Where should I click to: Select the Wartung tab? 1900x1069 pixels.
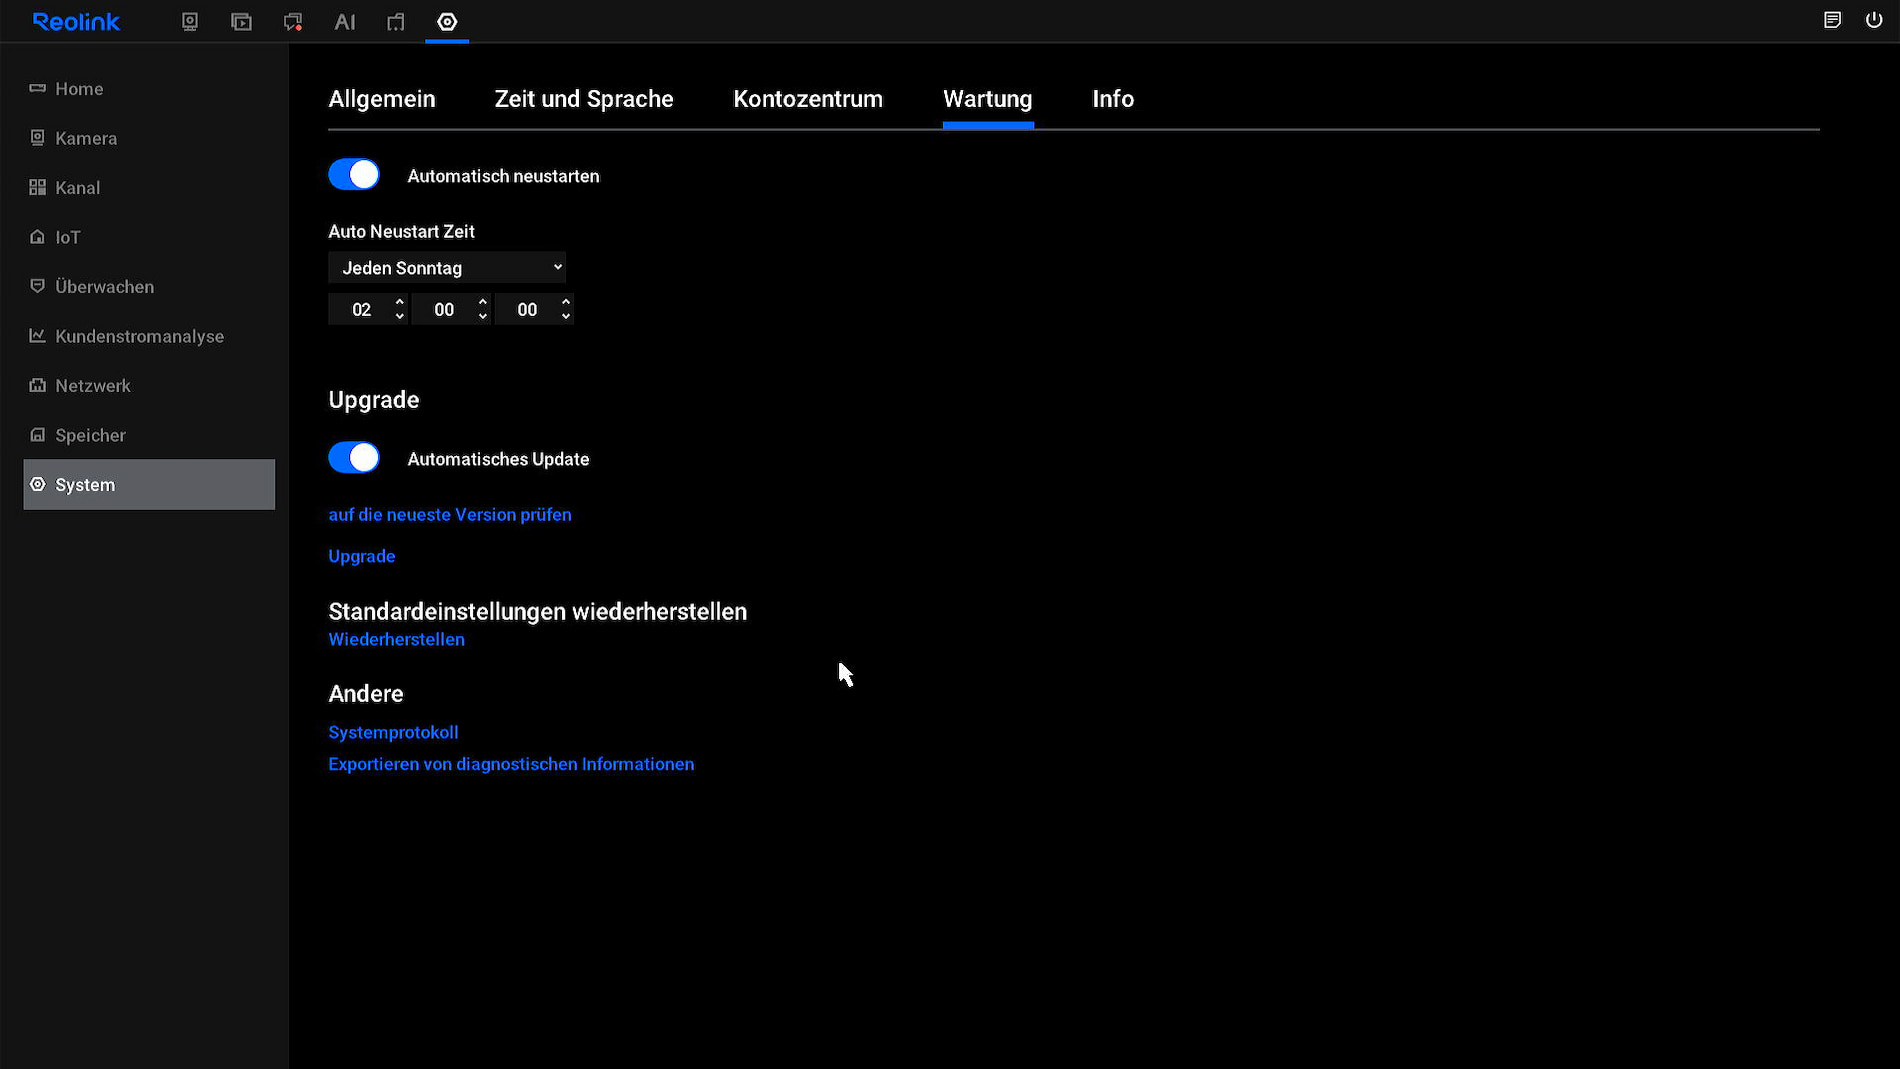point(988,99)
